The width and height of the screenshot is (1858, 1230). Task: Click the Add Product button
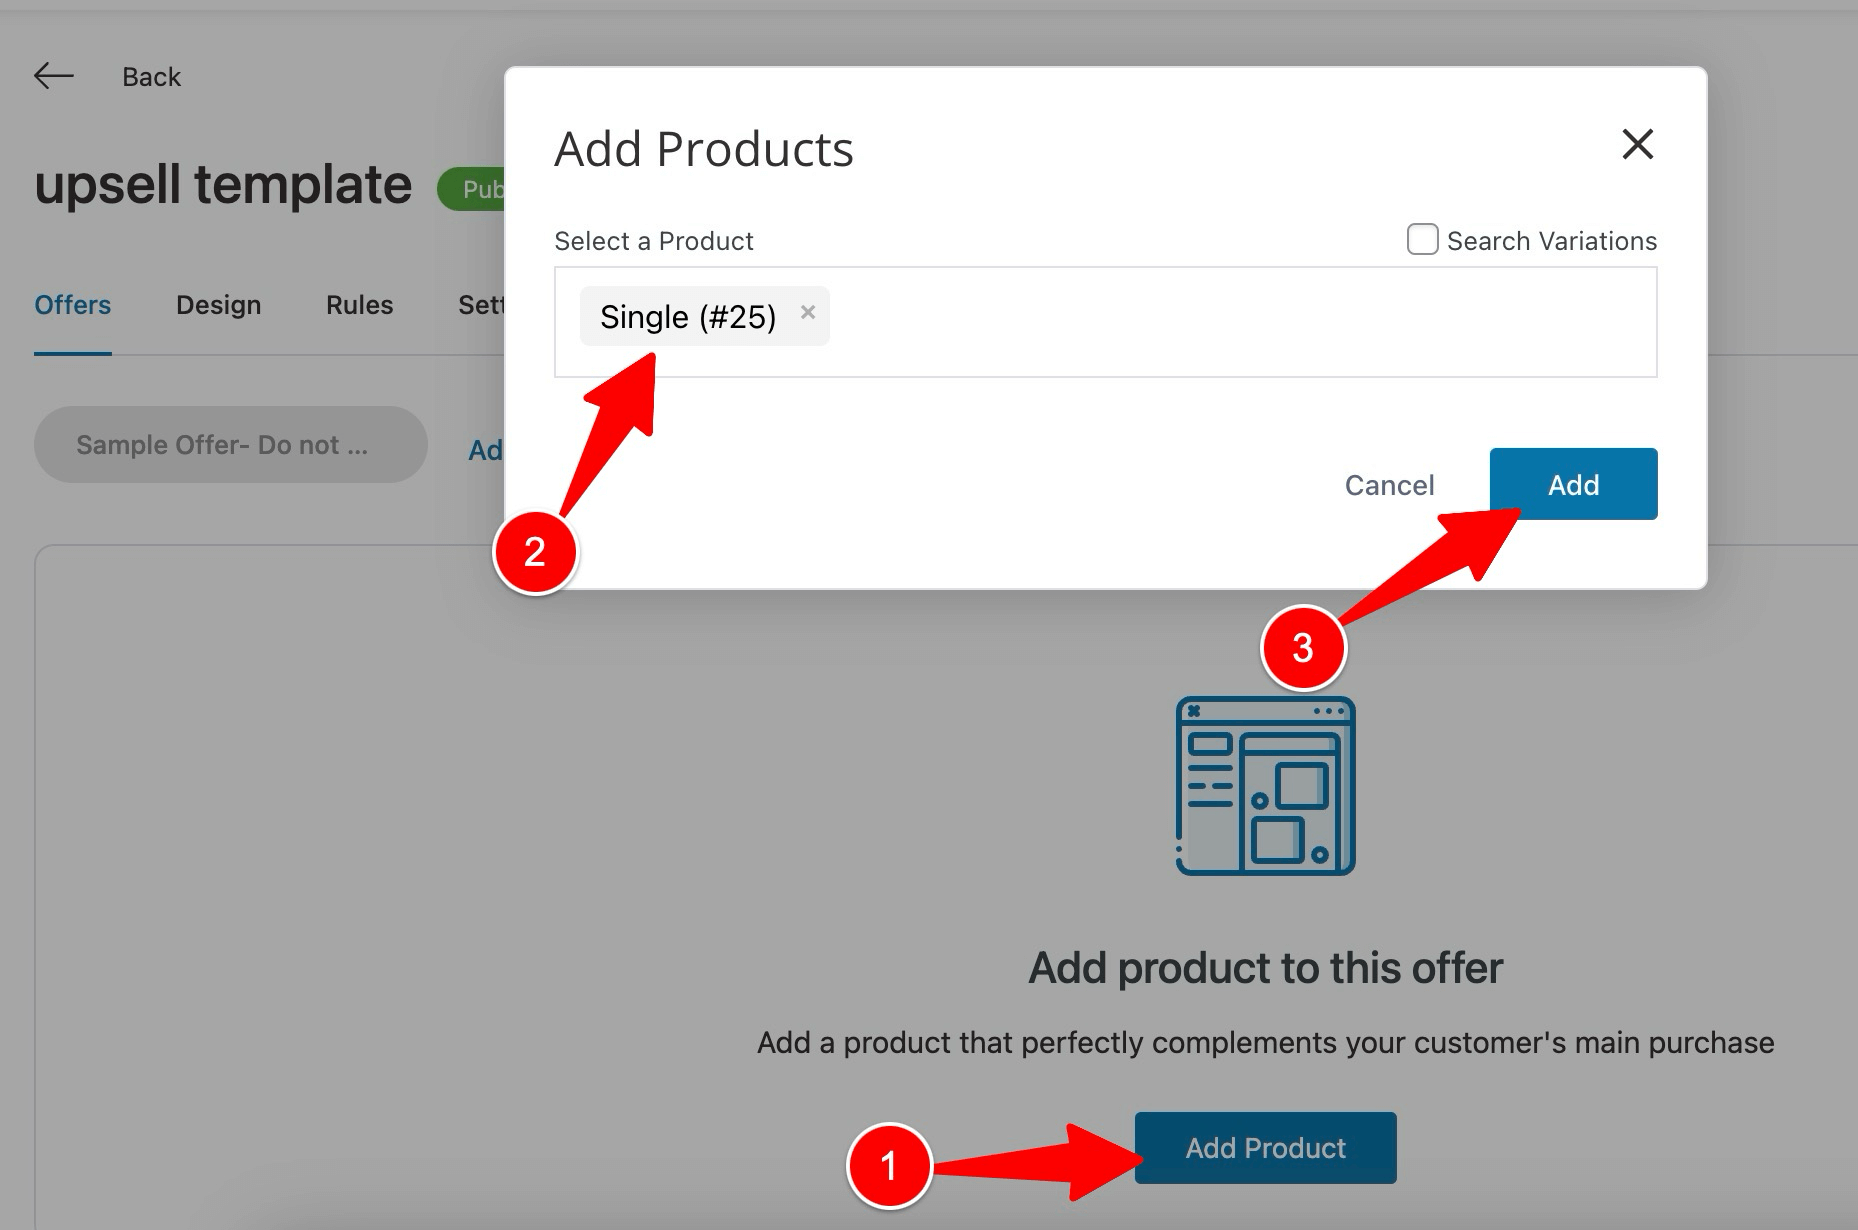[1265, 1147]
